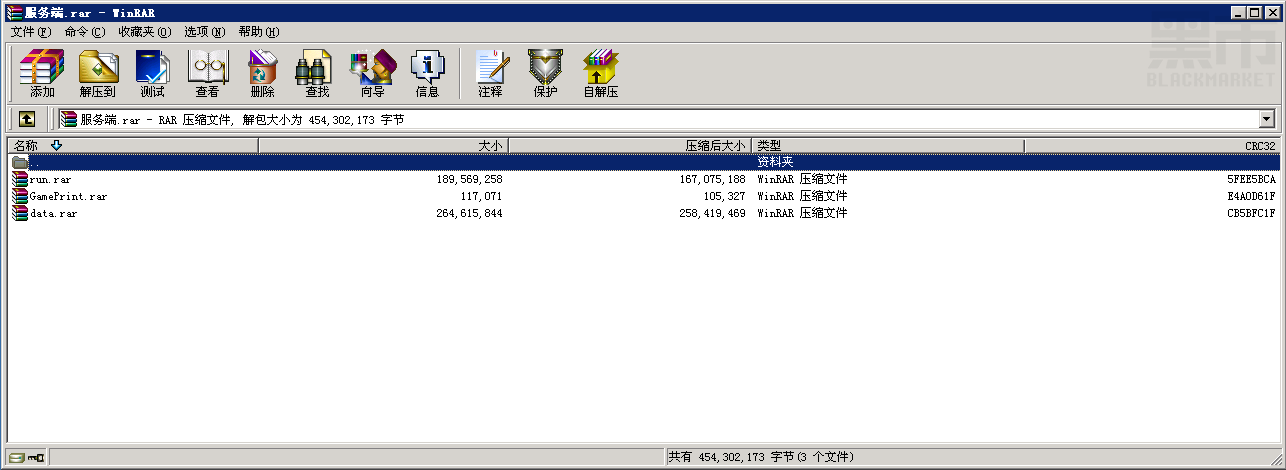The height and width of the screenshot is (470, 1286).
Task: Click size value 117,071
Action: (x=481, y=196)
